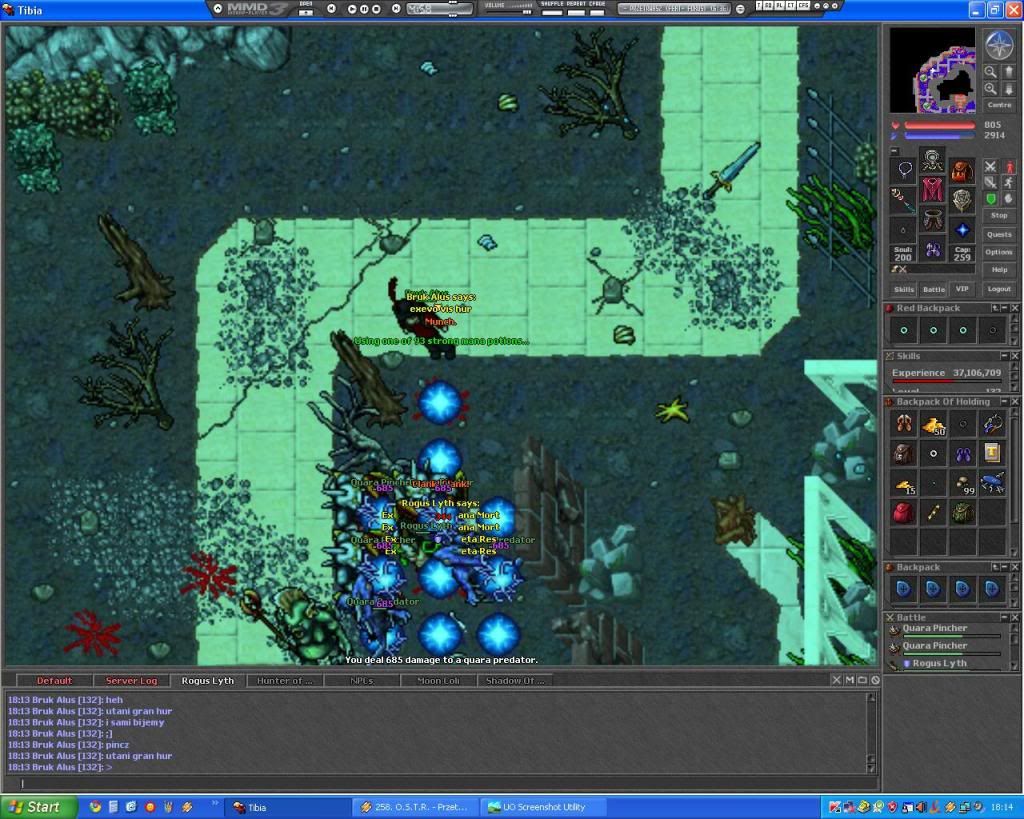Close the Backpack Of Holding panel
Image resolution: width=1024 pixels, height=819 pixels.
pyautogui.click(x=1015, y=402)
